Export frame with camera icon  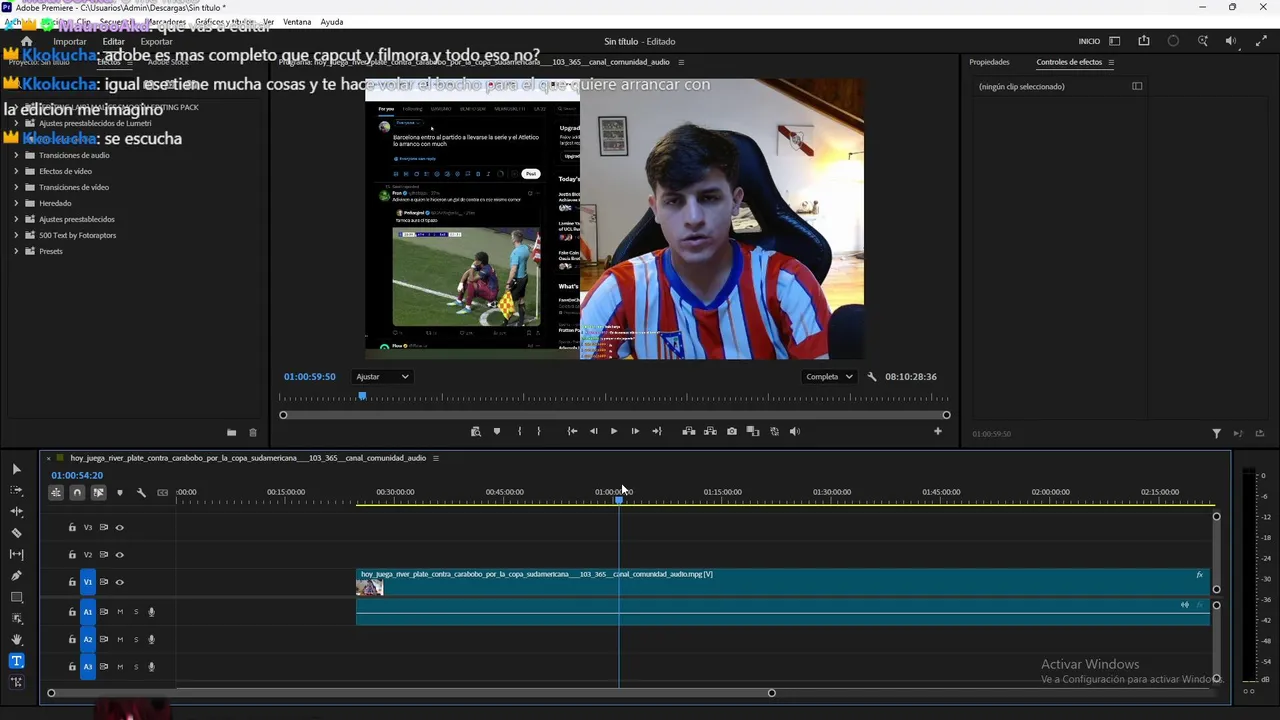tap(732, 431)
